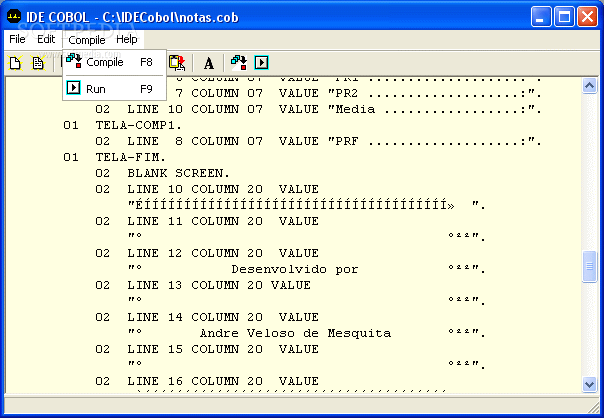Open the Help menu
This screenshot has height=418, width=604.
[127, 39]
